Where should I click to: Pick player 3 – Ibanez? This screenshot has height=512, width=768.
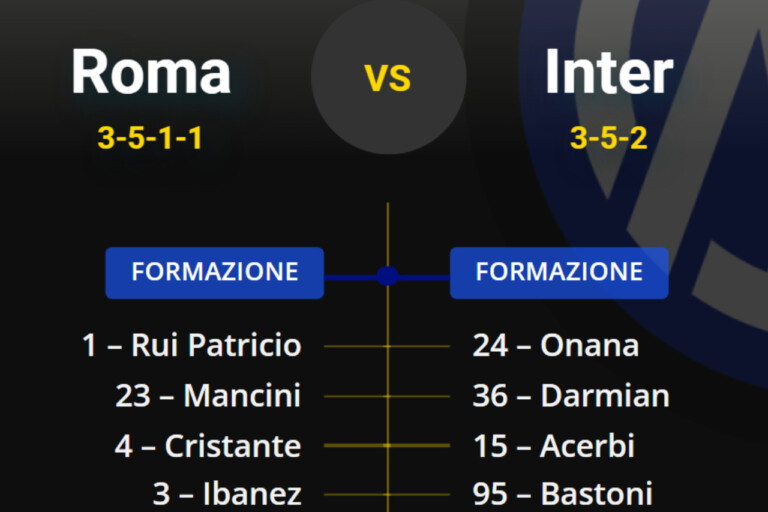(x=227, y=493)
